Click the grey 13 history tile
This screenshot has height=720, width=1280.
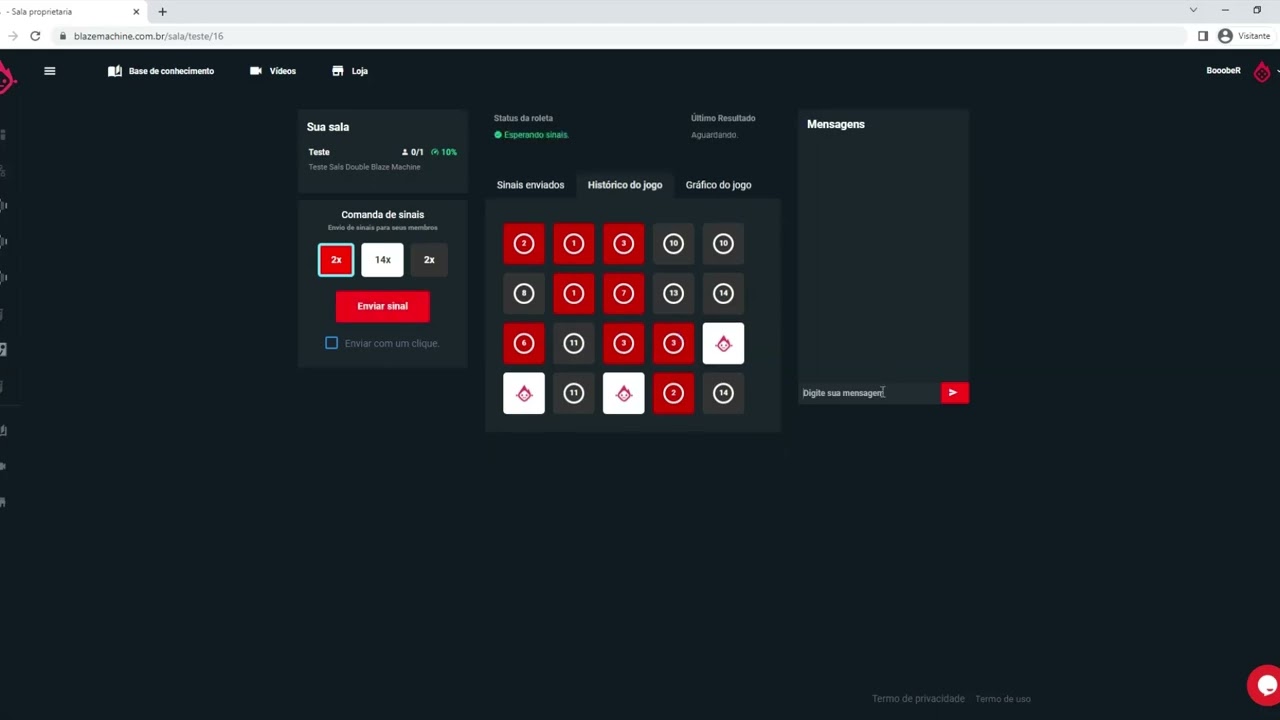[x=674, y=293]
